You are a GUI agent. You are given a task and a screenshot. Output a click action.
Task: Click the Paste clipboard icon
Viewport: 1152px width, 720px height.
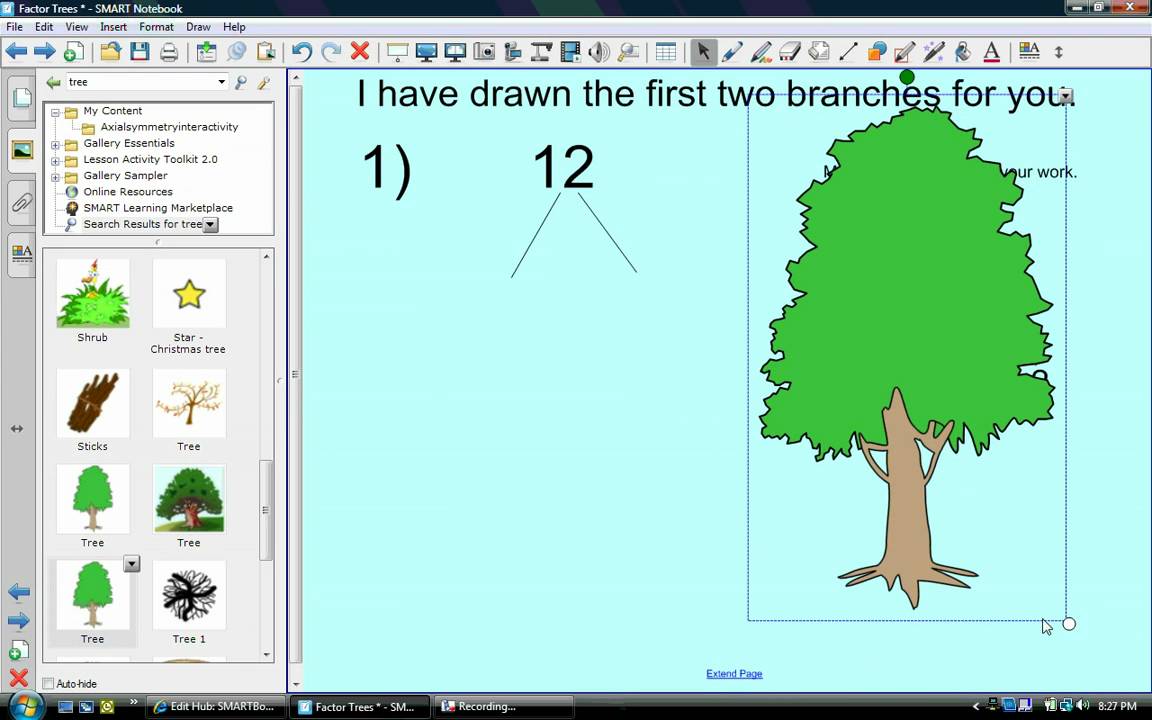click(265, 51)
